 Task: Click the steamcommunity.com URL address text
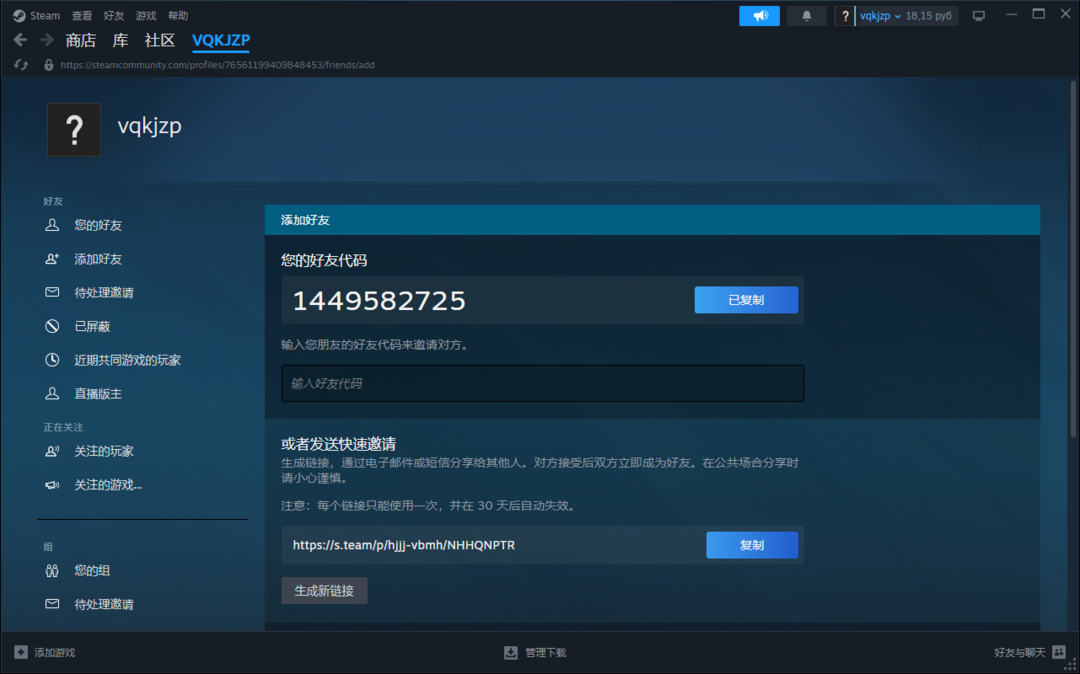pyautogui.click(x=218, y=65)
